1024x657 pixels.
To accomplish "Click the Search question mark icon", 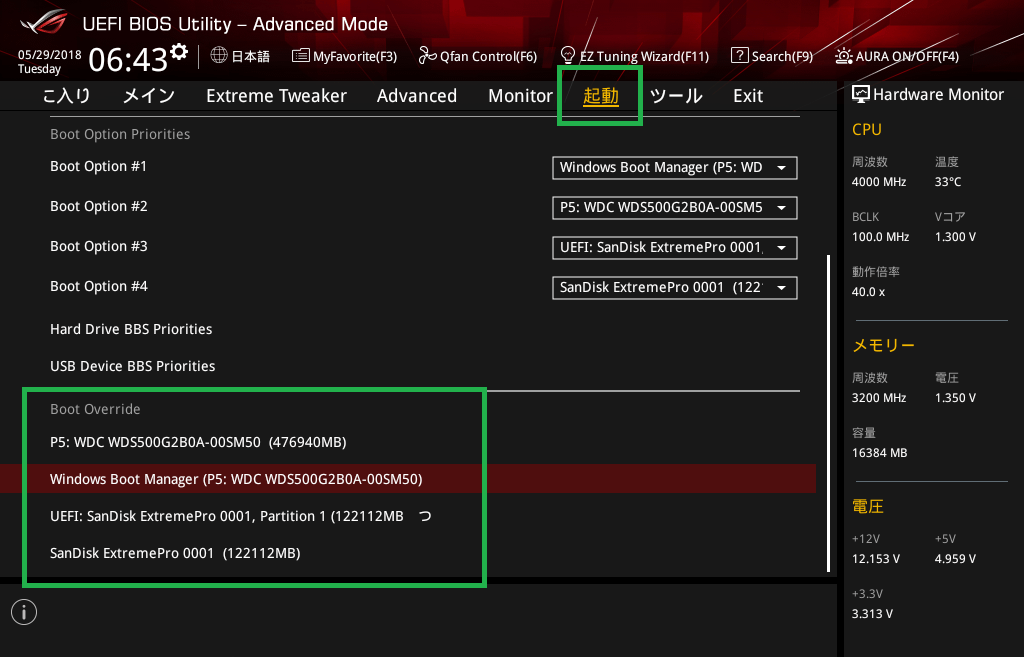I will [x=739, y=56].
